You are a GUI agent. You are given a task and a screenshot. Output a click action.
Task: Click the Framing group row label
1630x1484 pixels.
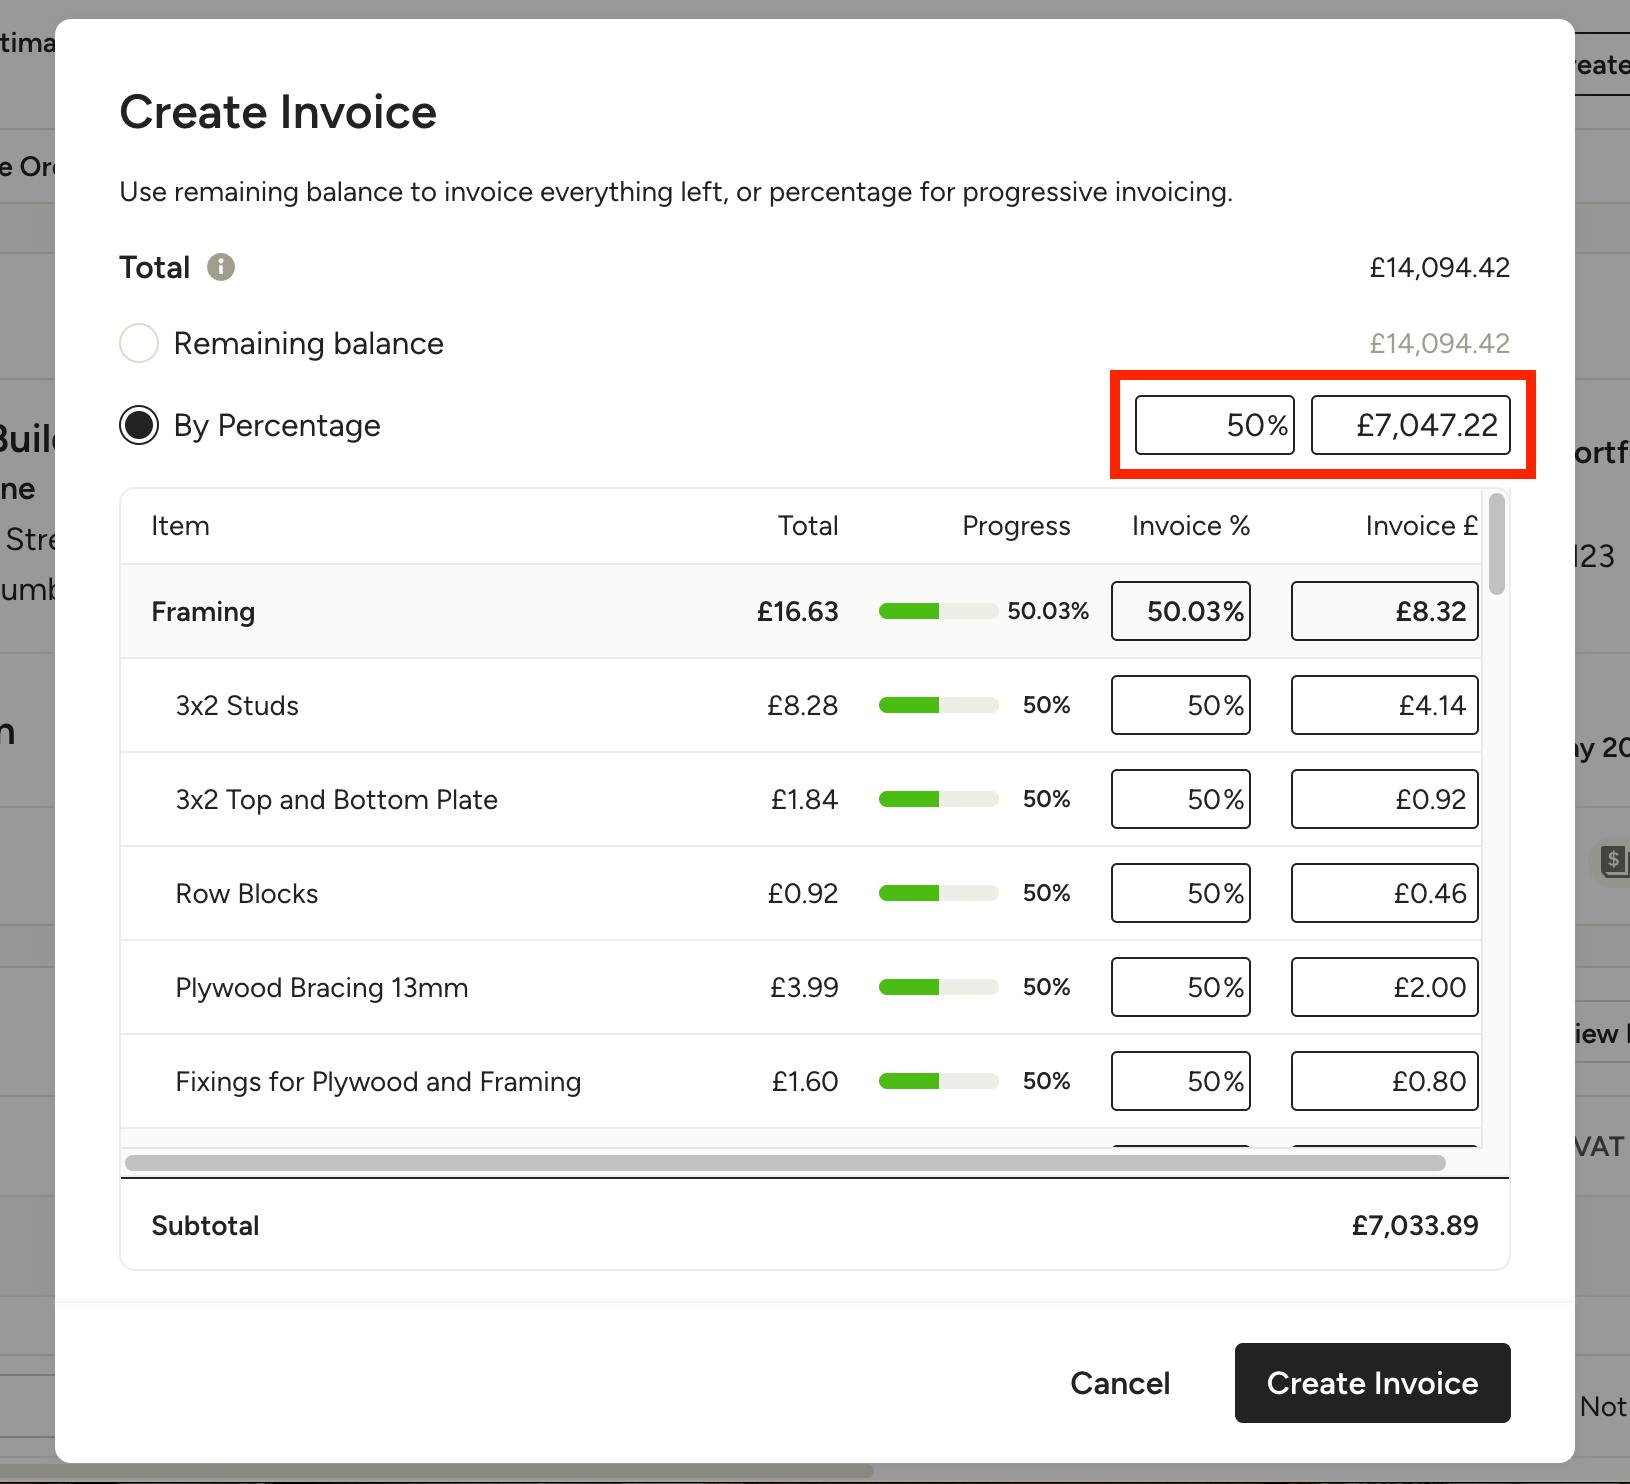[203, 611]
